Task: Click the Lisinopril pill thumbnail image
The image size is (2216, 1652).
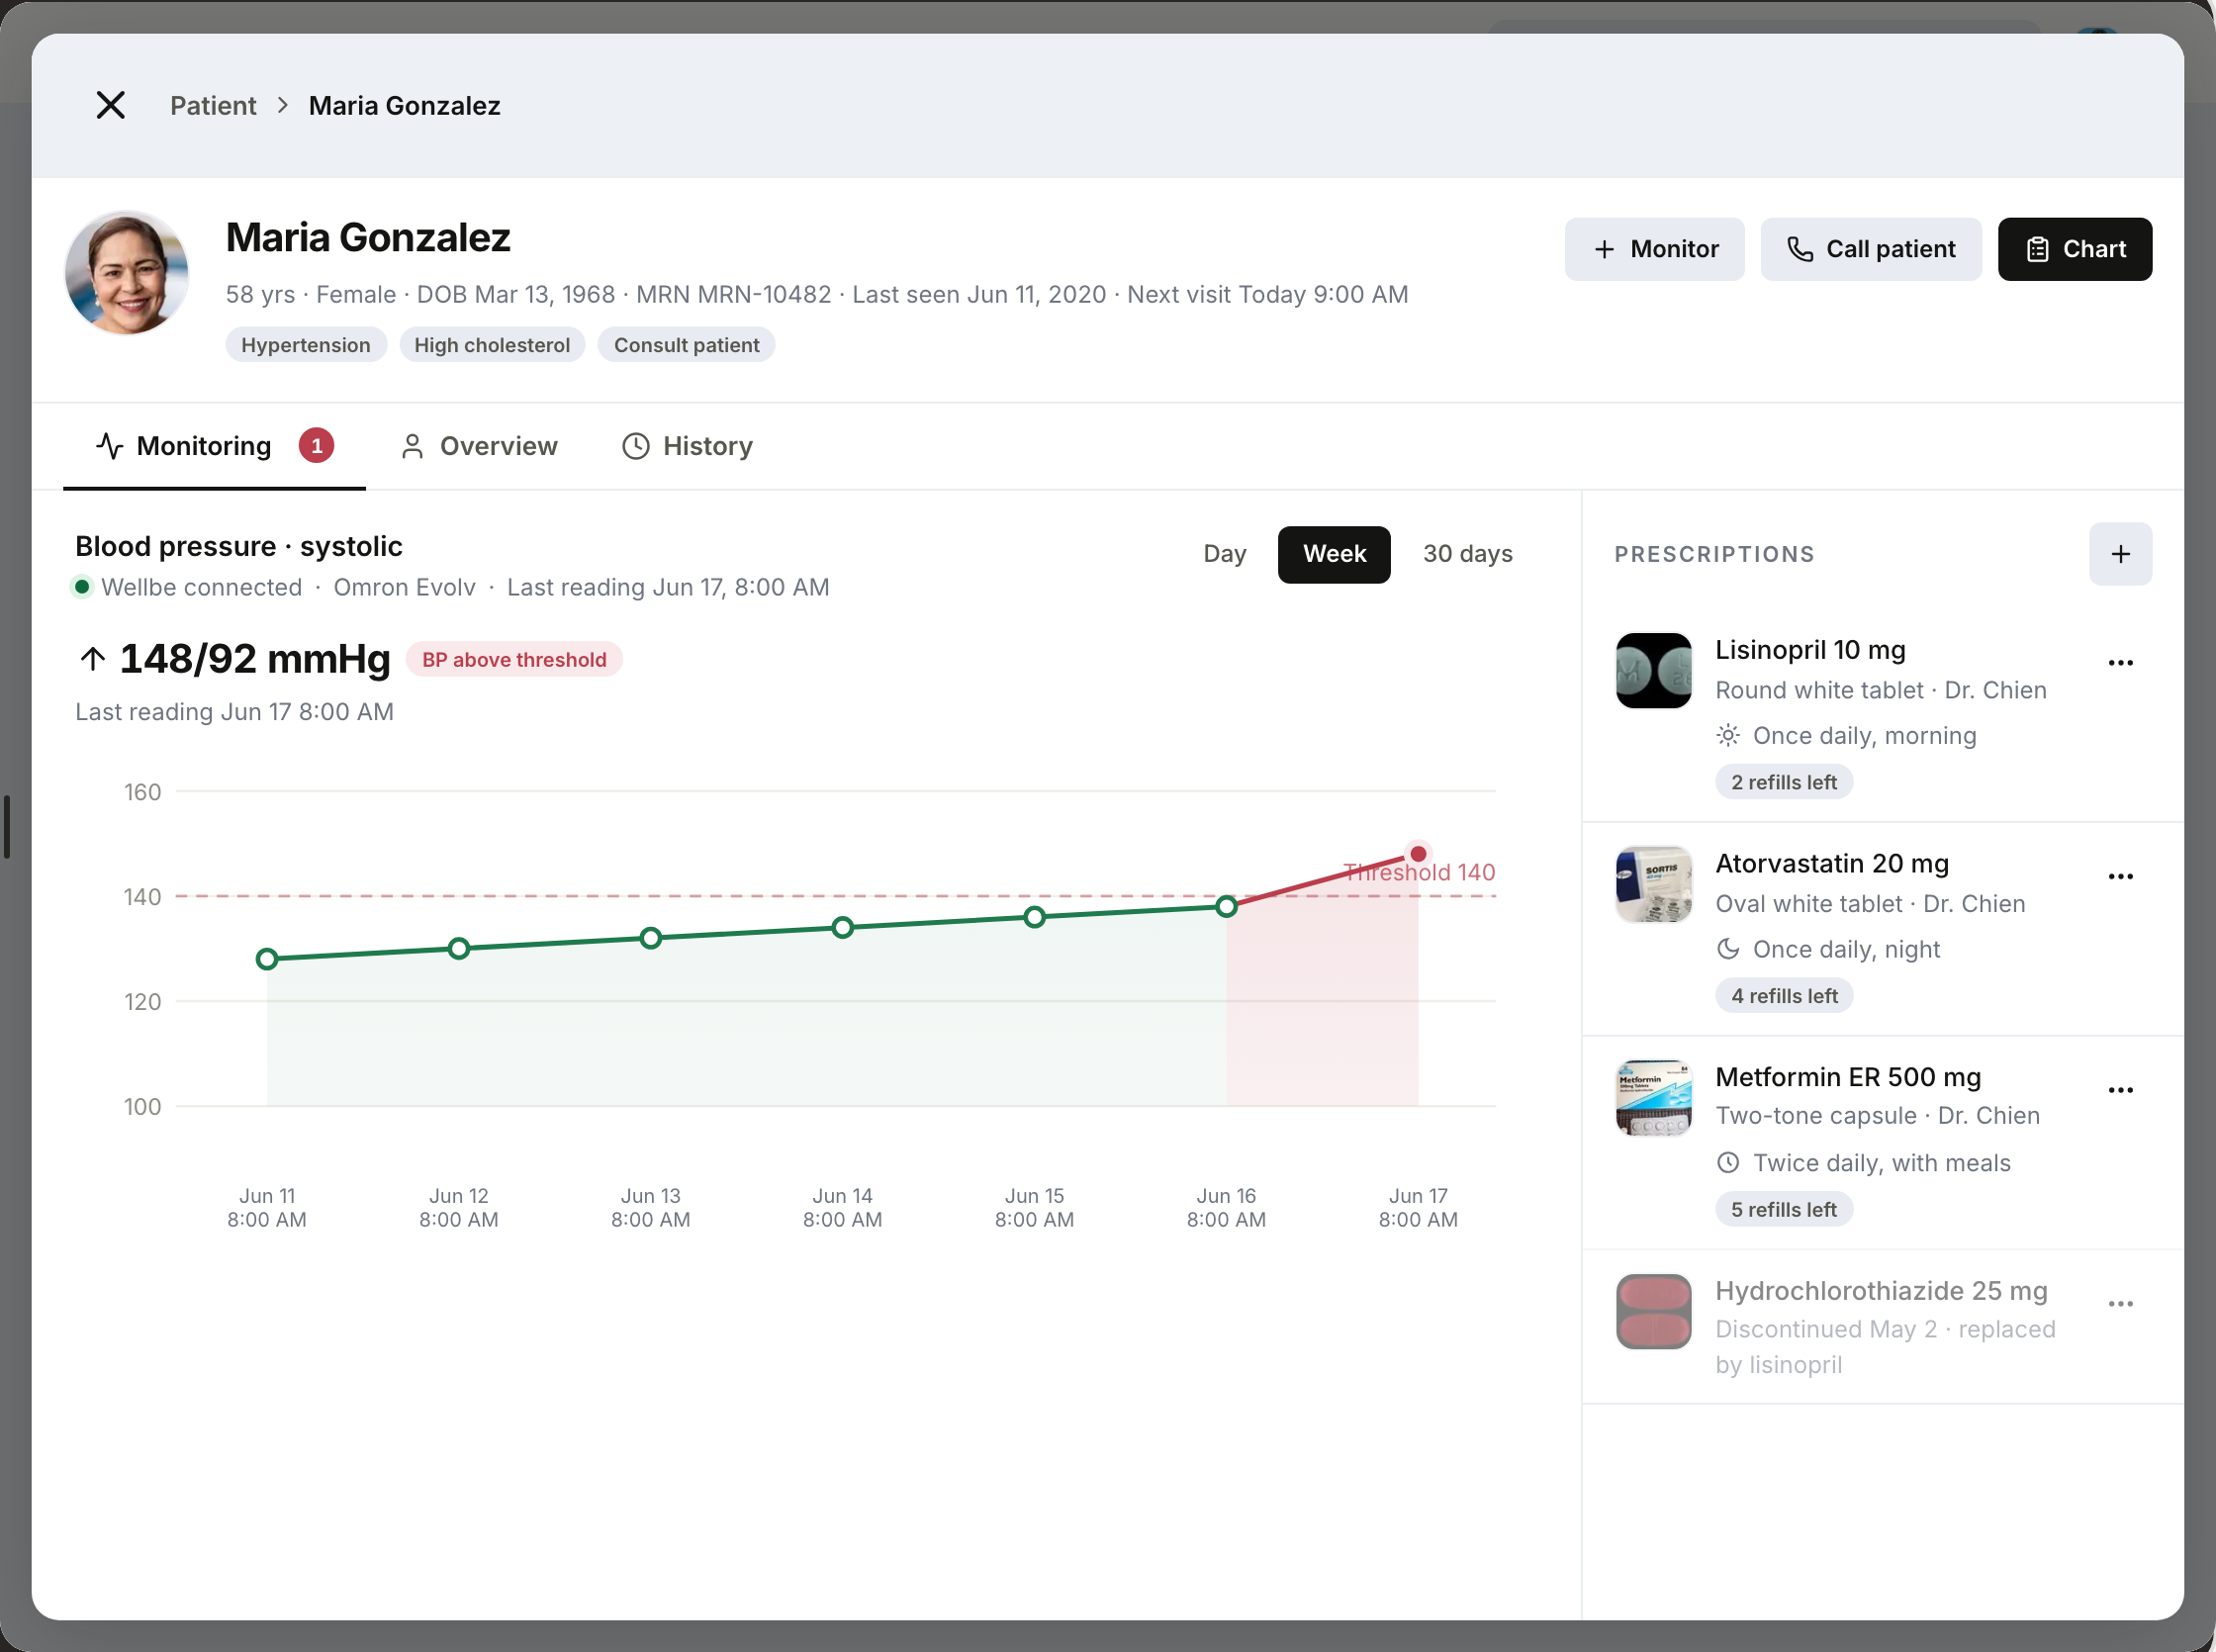Action: [1653, 671]
